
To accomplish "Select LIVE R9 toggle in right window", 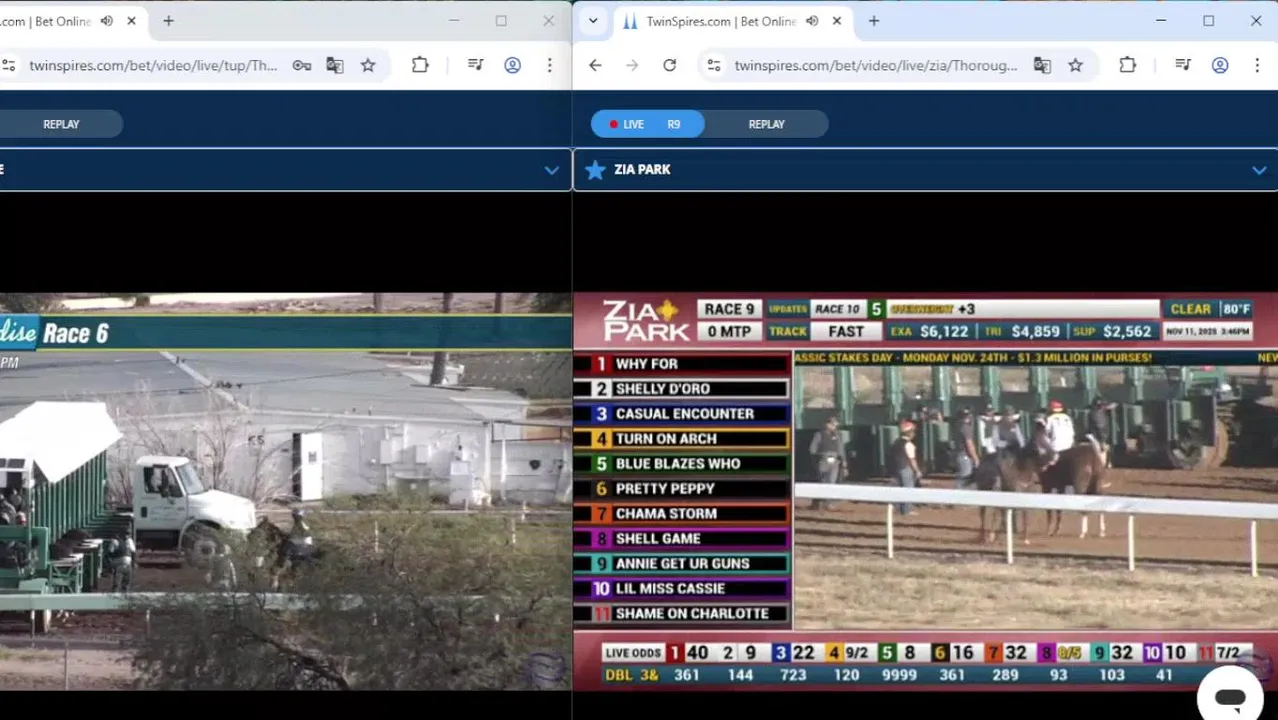I will [648, 124].
